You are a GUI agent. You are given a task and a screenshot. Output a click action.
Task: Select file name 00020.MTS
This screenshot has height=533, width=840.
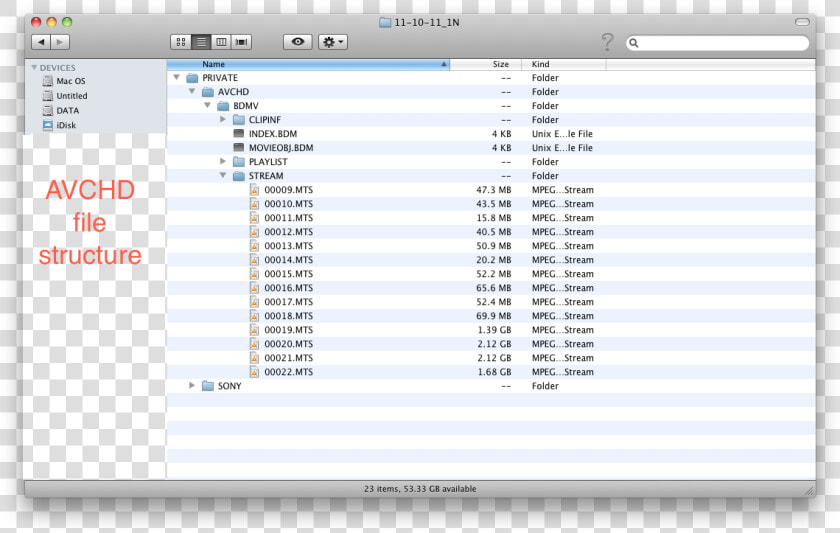pyautogui.click(x=289, y=344)
